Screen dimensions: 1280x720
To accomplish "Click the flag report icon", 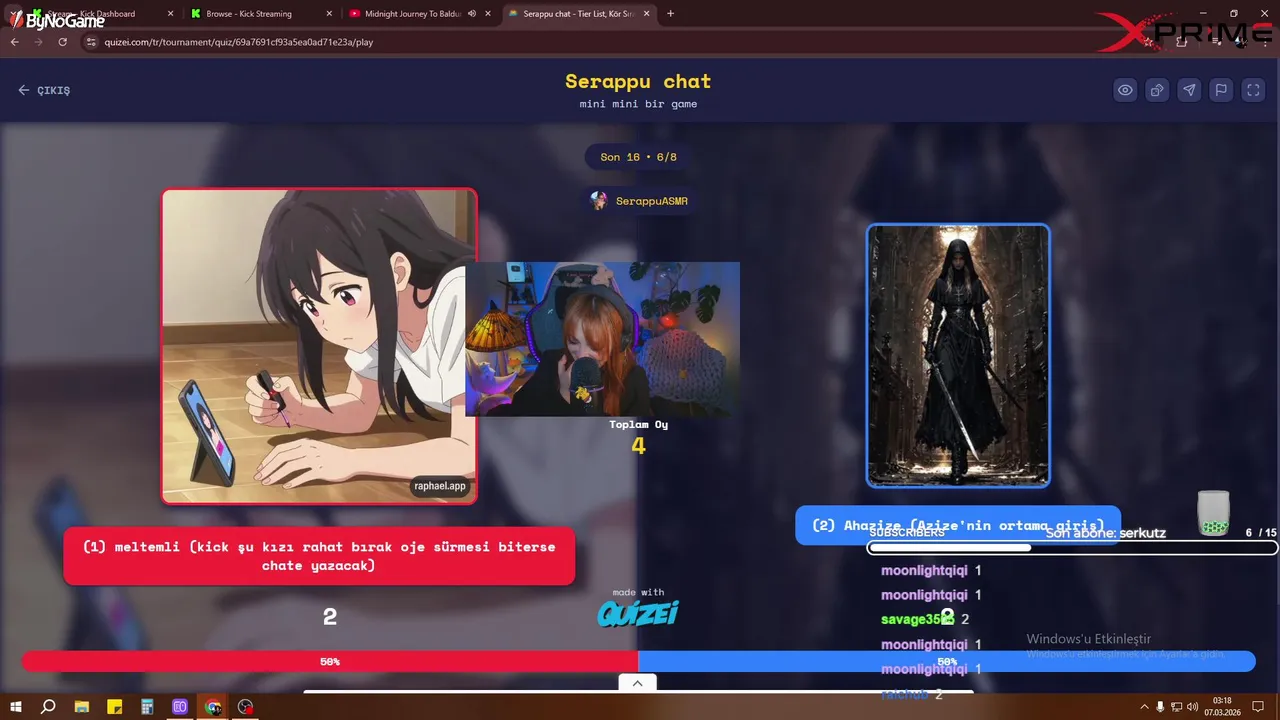I will tap(1221, 90).
